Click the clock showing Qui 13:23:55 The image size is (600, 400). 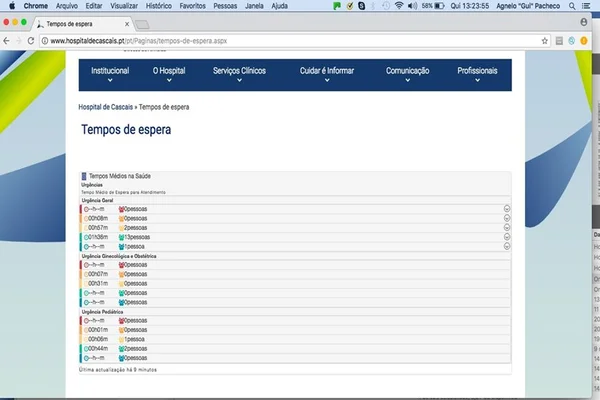click(x=470, y=6)
